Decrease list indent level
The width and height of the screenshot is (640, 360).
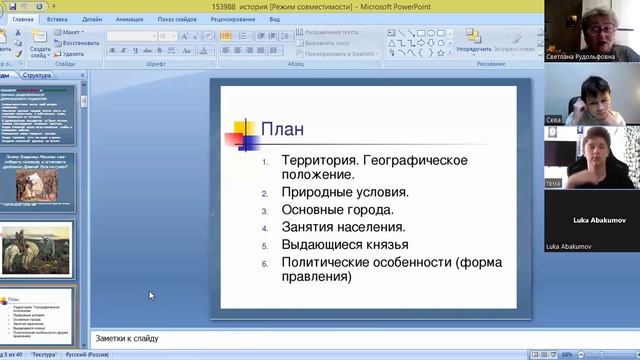261,36
